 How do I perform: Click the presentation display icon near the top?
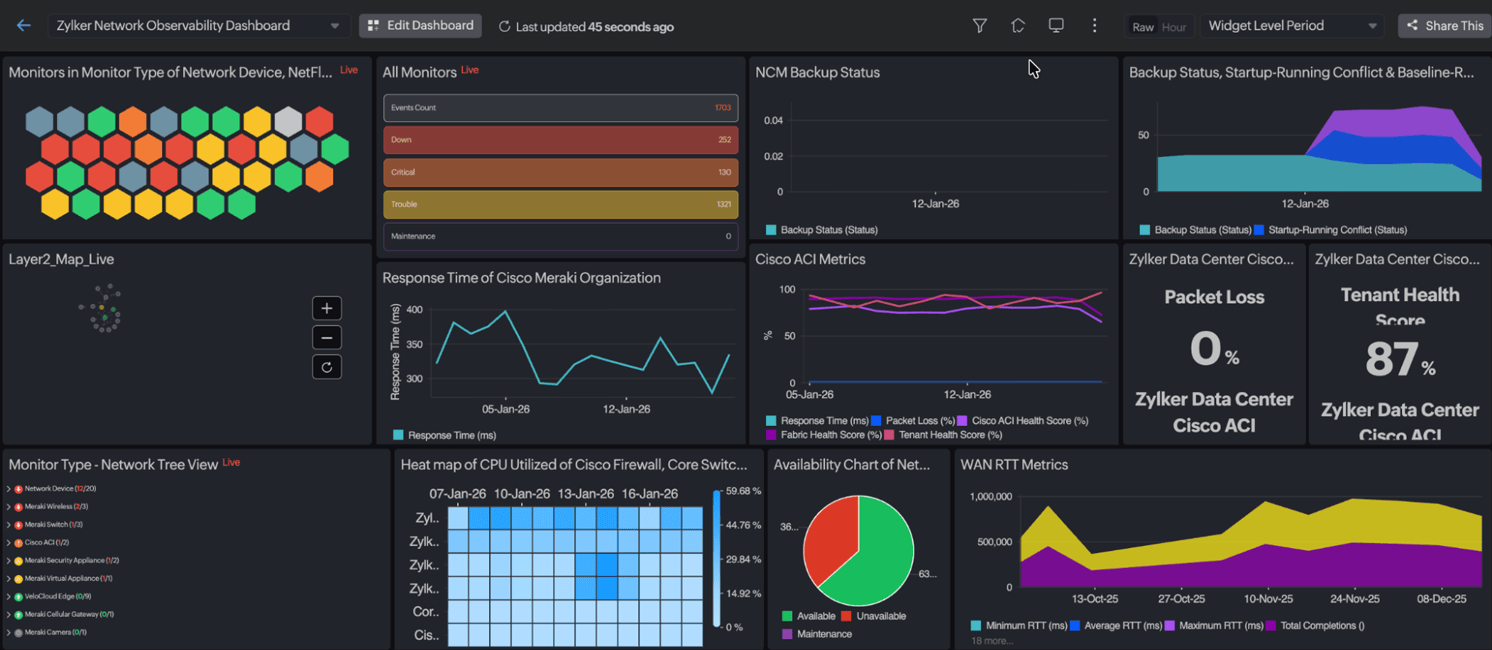[x=1056, y=25]
